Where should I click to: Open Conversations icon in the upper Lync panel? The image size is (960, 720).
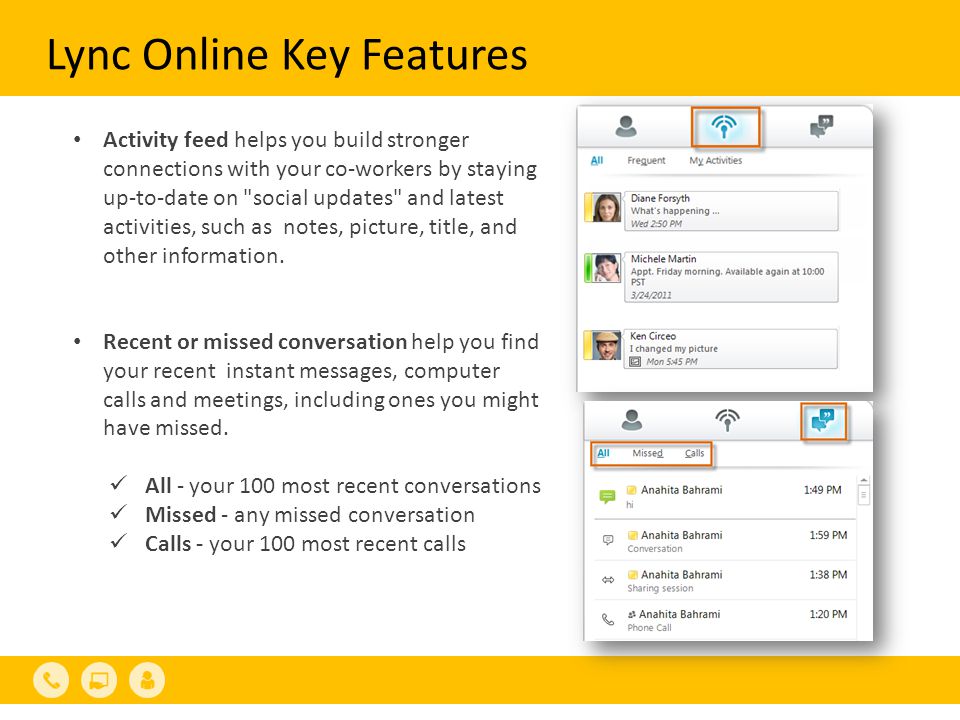point(822,126)
